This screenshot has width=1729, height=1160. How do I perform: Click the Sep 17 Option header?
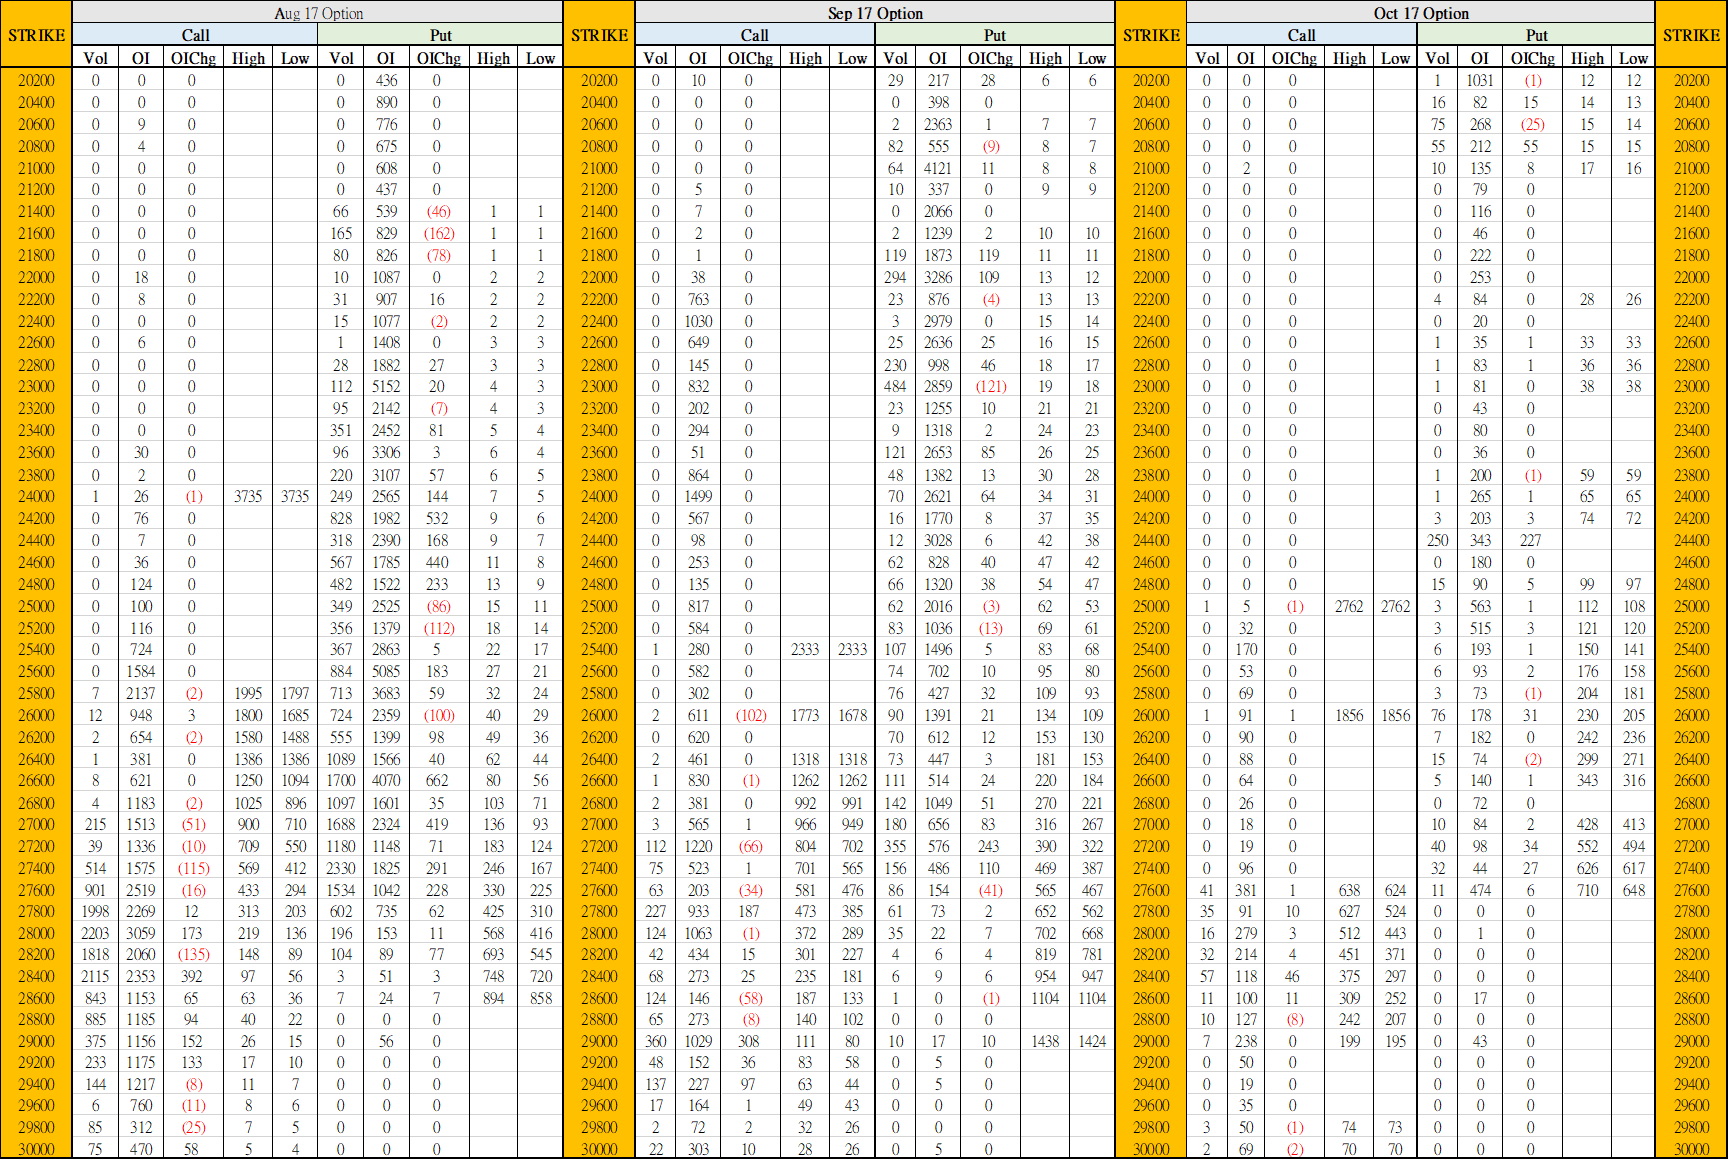click(875, 13)
